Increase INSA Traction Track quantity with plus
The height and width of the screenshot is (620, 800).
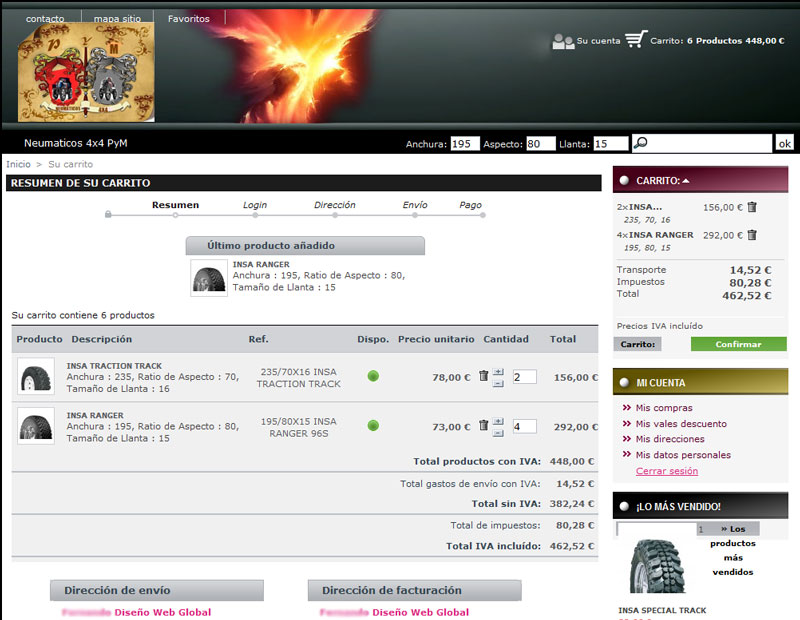(x=499, y=371)
